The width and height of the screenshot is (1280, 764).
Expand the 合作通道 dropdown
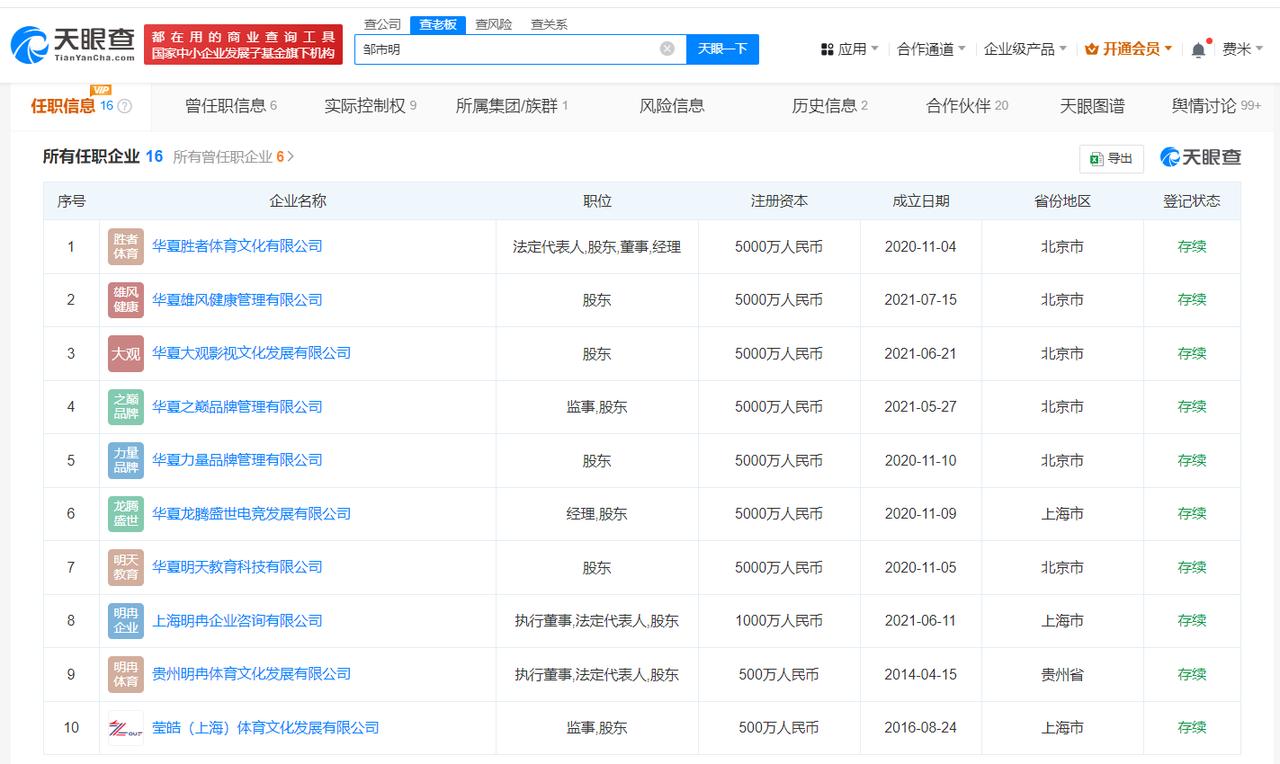pyautogui.click(x=931, y=49)
